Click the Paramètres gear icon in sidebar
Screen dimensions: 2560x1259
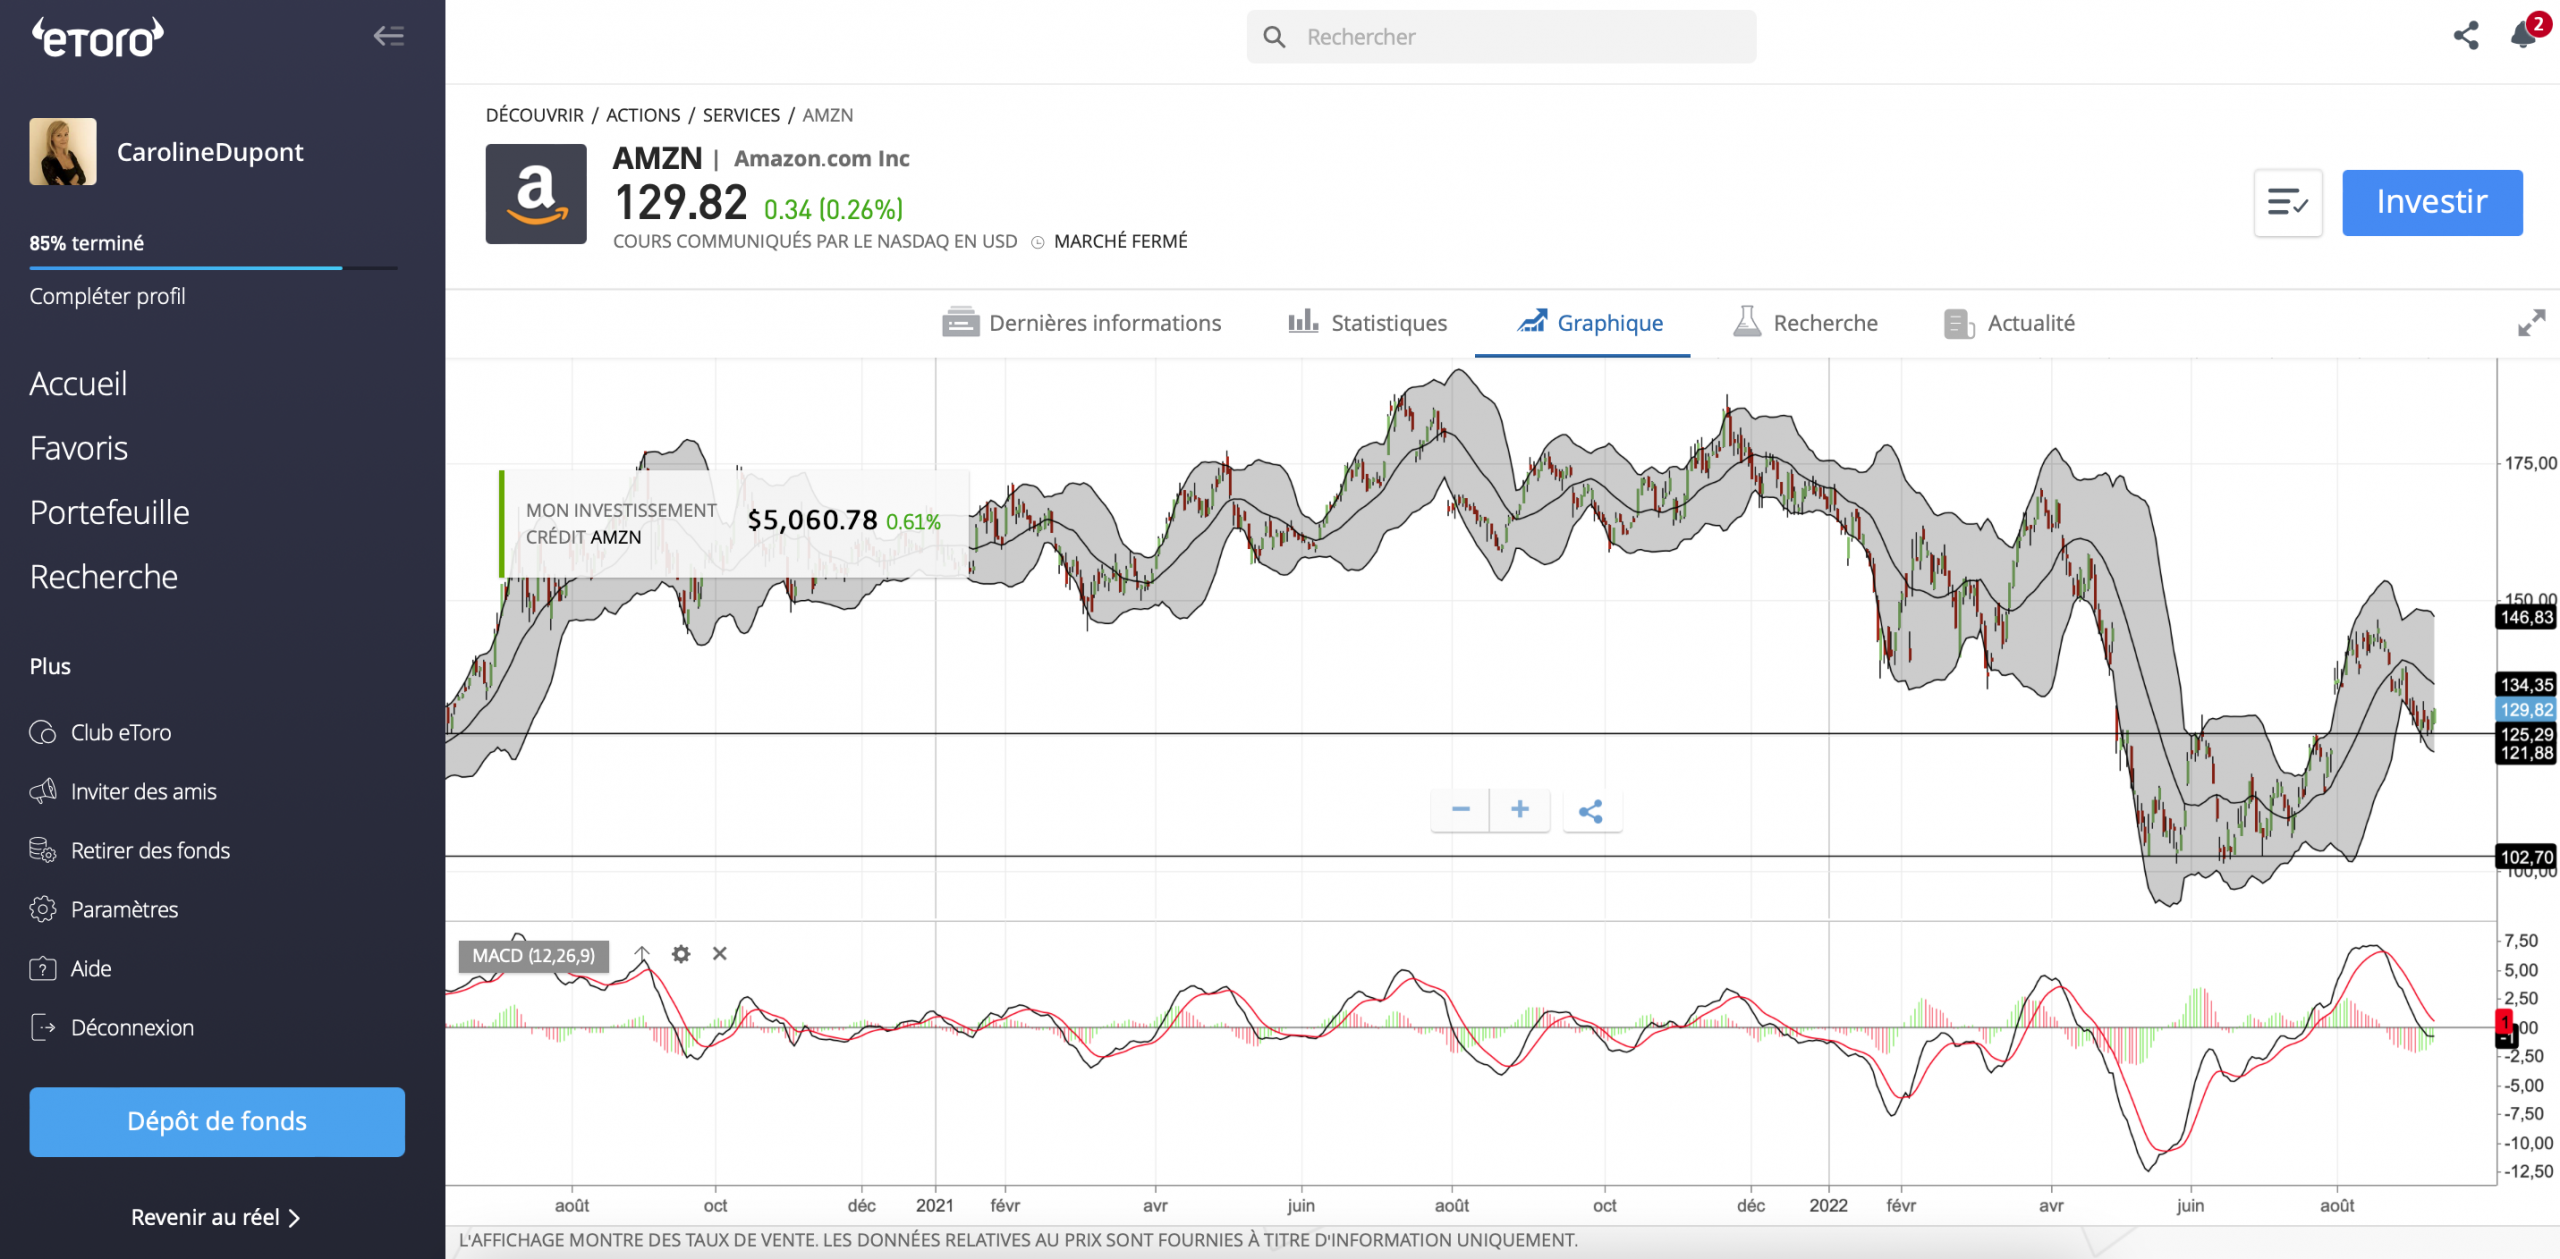click(x=43, y=910)
